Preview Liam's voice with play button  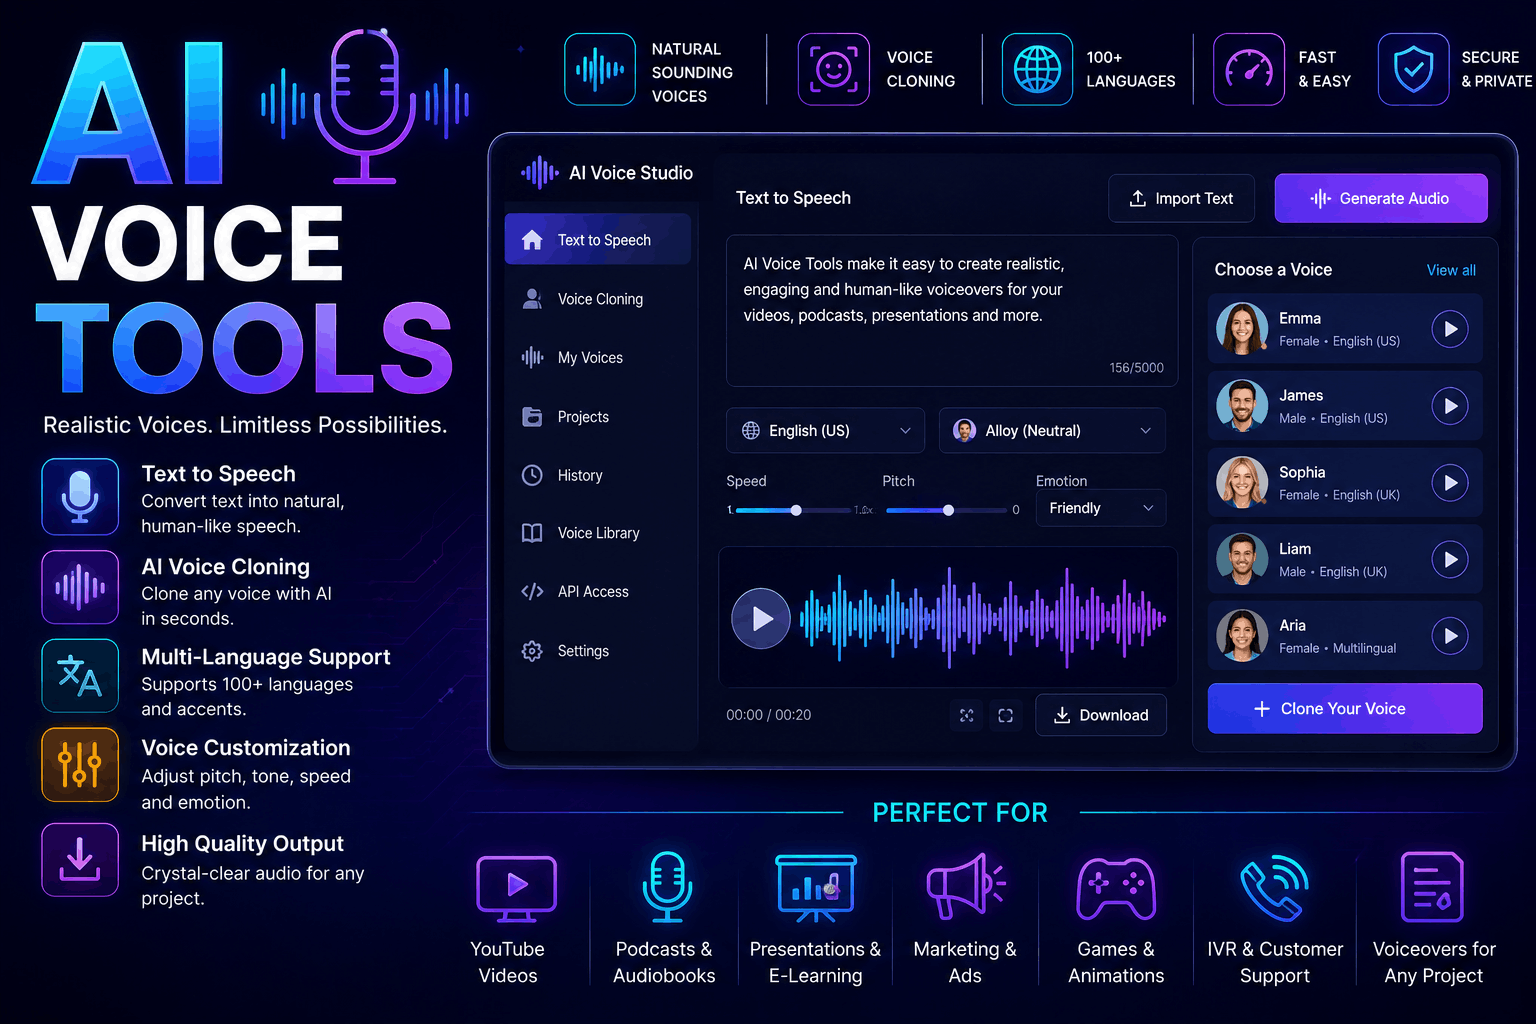1450,559
